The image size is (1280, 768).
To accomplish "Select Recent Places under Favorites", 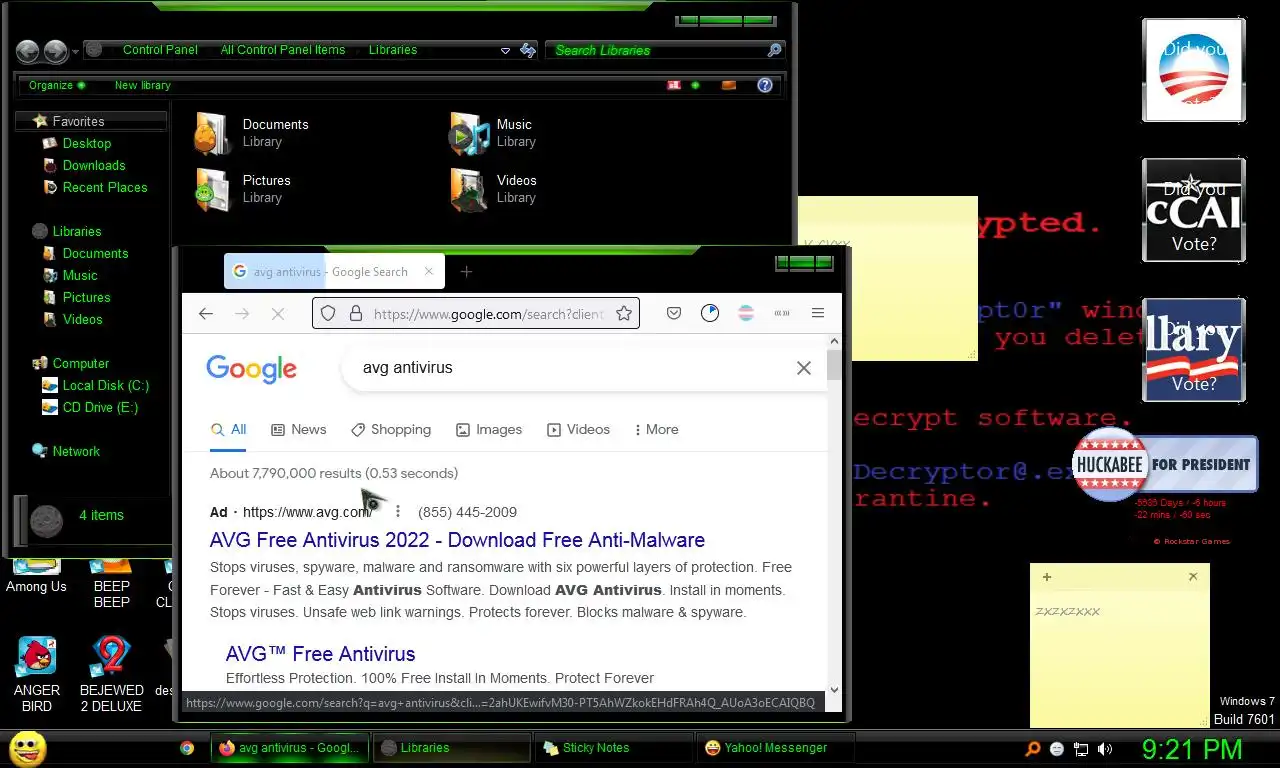I will [105, 187].
